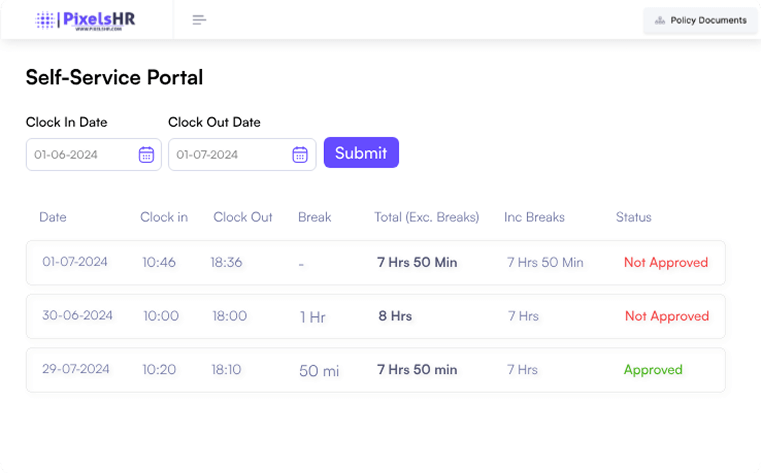
Task: Click the Break column header
Action: point(314,217)
